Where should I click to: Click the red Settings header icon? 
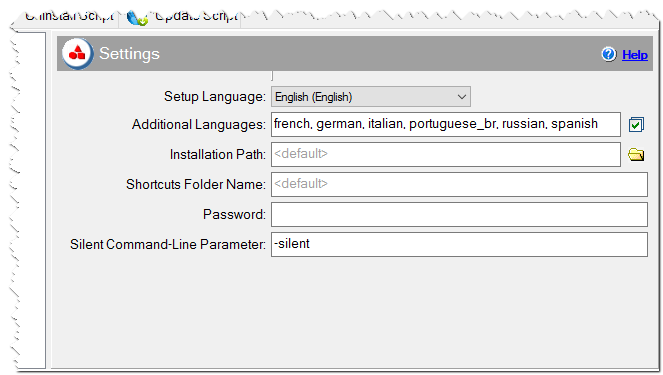coord(77,54)
